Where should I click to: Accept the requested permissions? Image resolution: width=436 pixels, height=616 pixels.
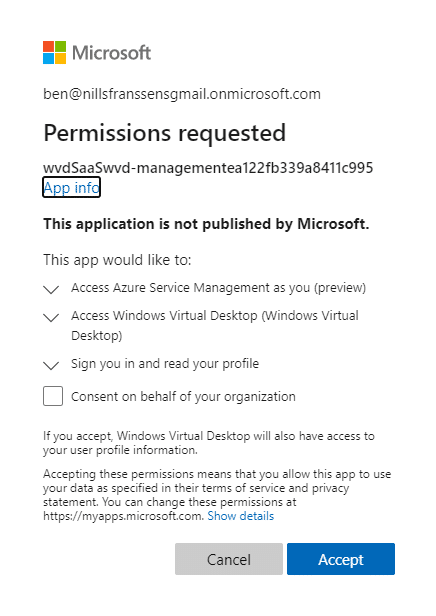click(x=341, y=559)
